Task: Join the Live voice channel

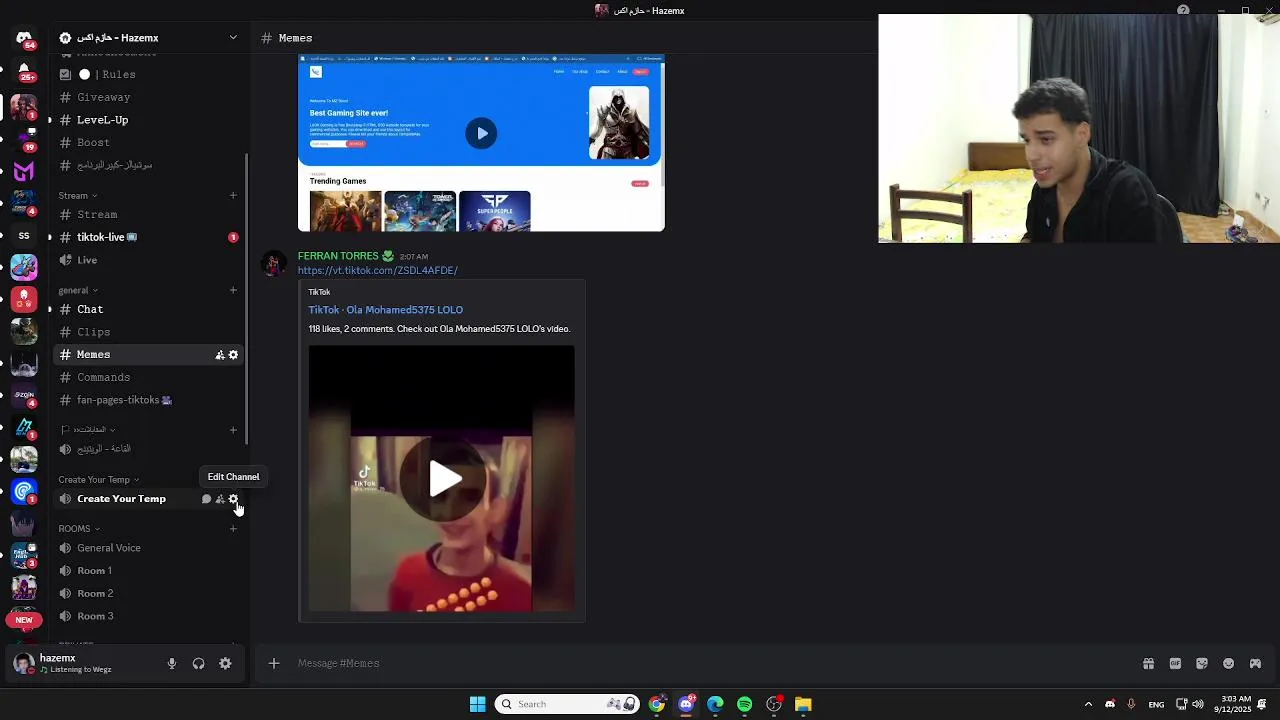Action: tap(148, 260)
